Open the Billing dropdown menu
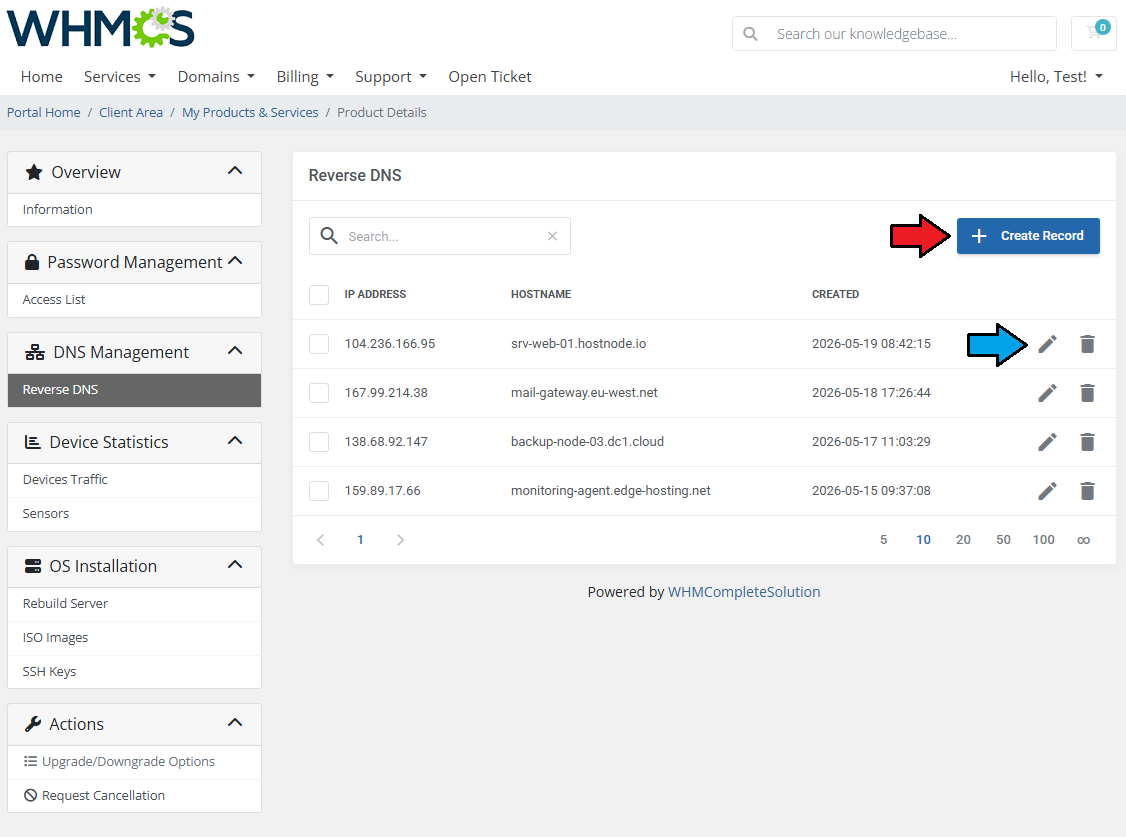 [305, 77]
